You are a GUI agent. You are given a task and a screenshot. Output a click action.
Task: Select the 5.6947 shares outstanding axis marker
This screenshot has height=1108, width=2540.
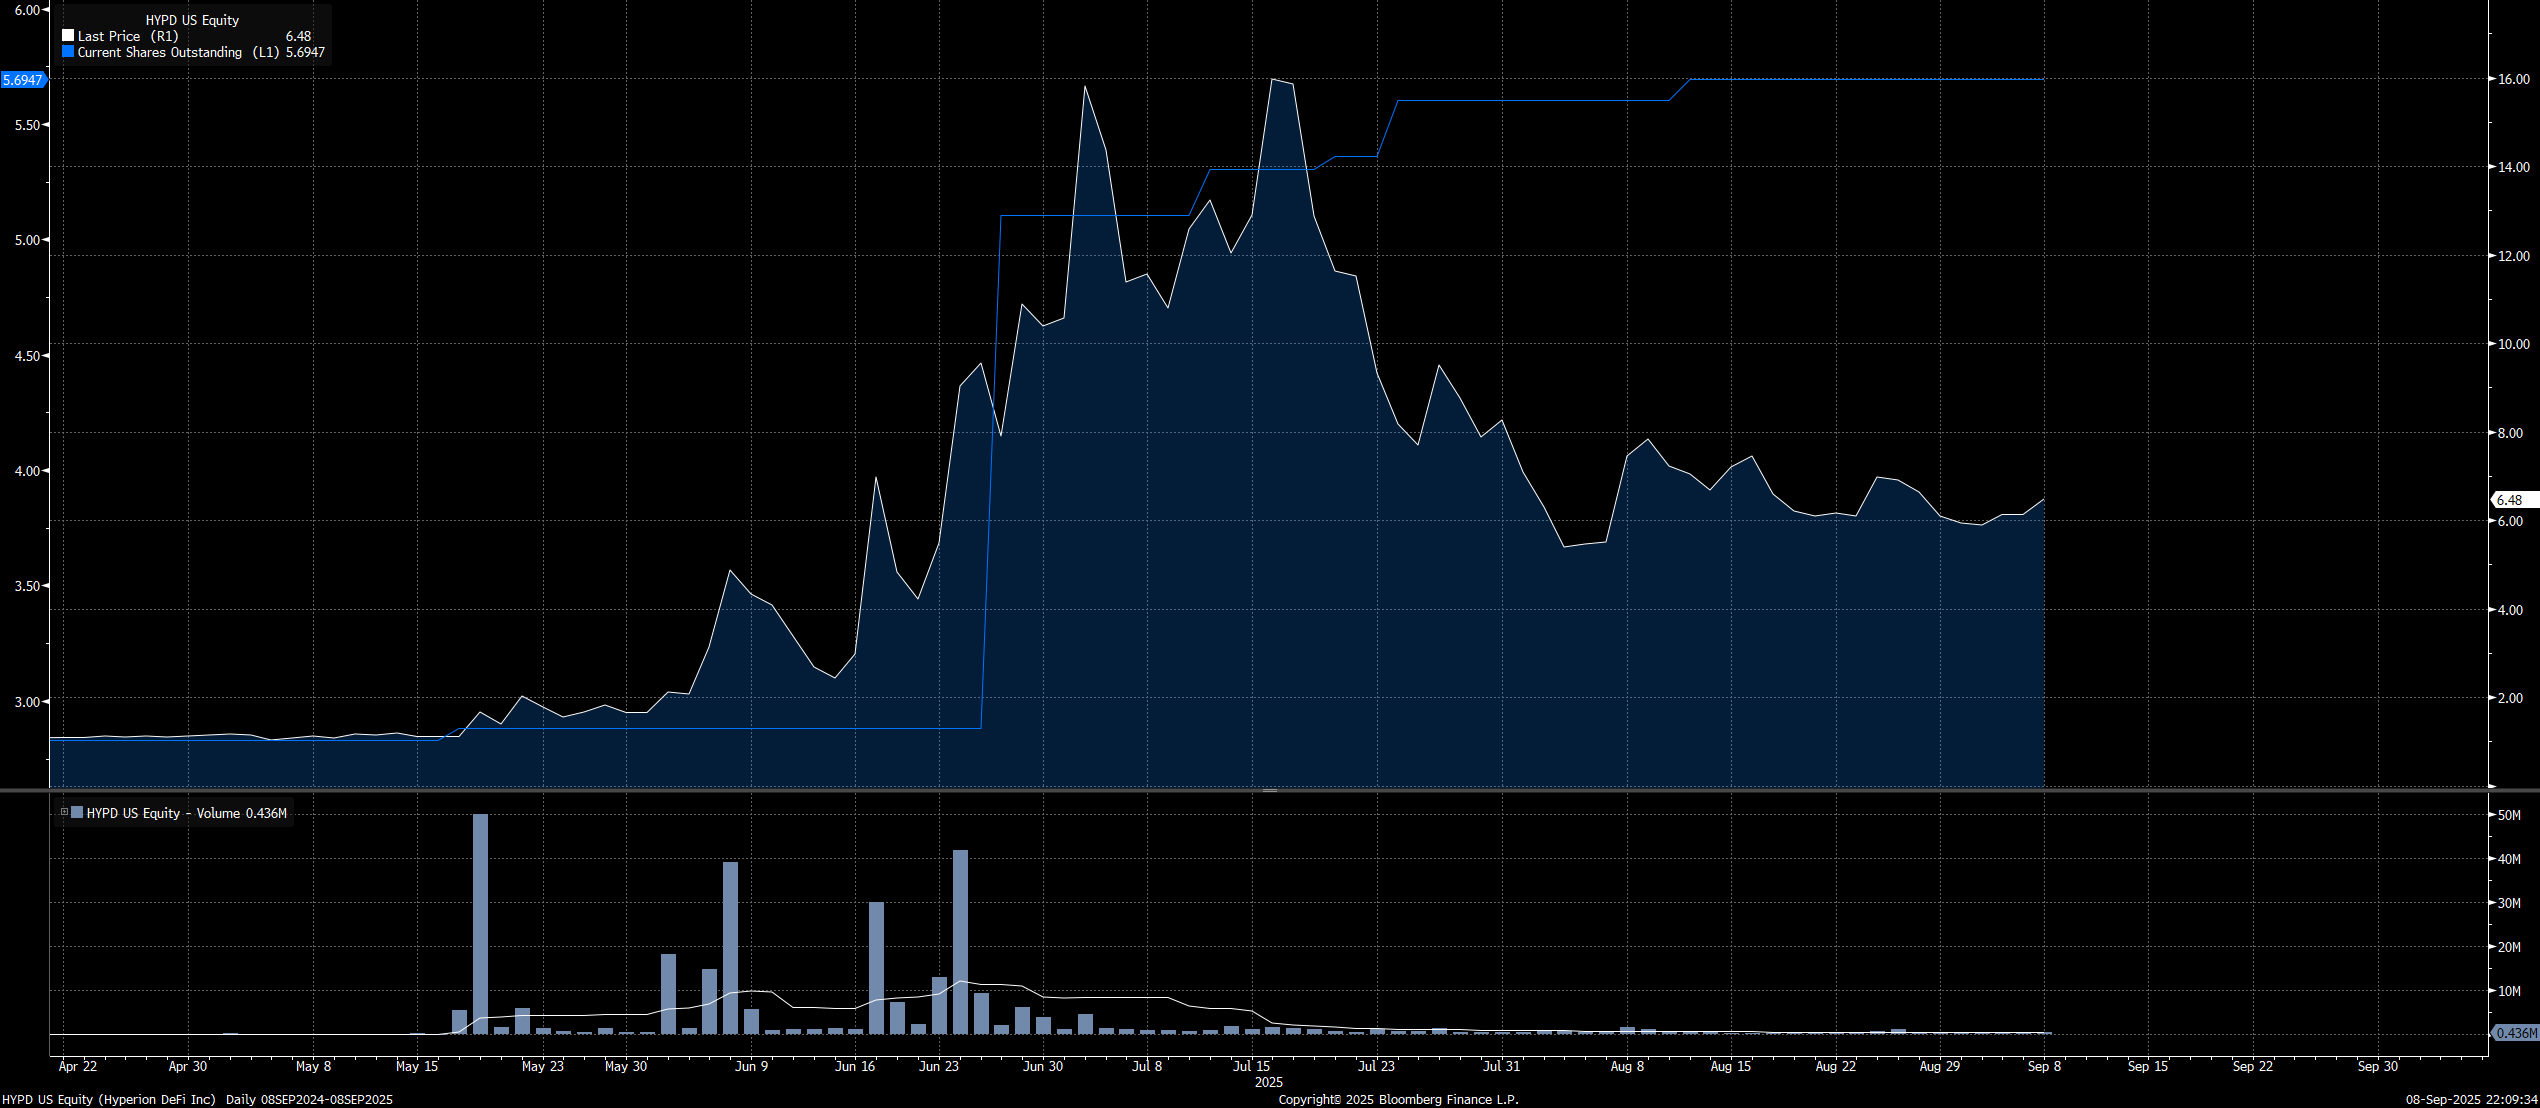(23, 81)
